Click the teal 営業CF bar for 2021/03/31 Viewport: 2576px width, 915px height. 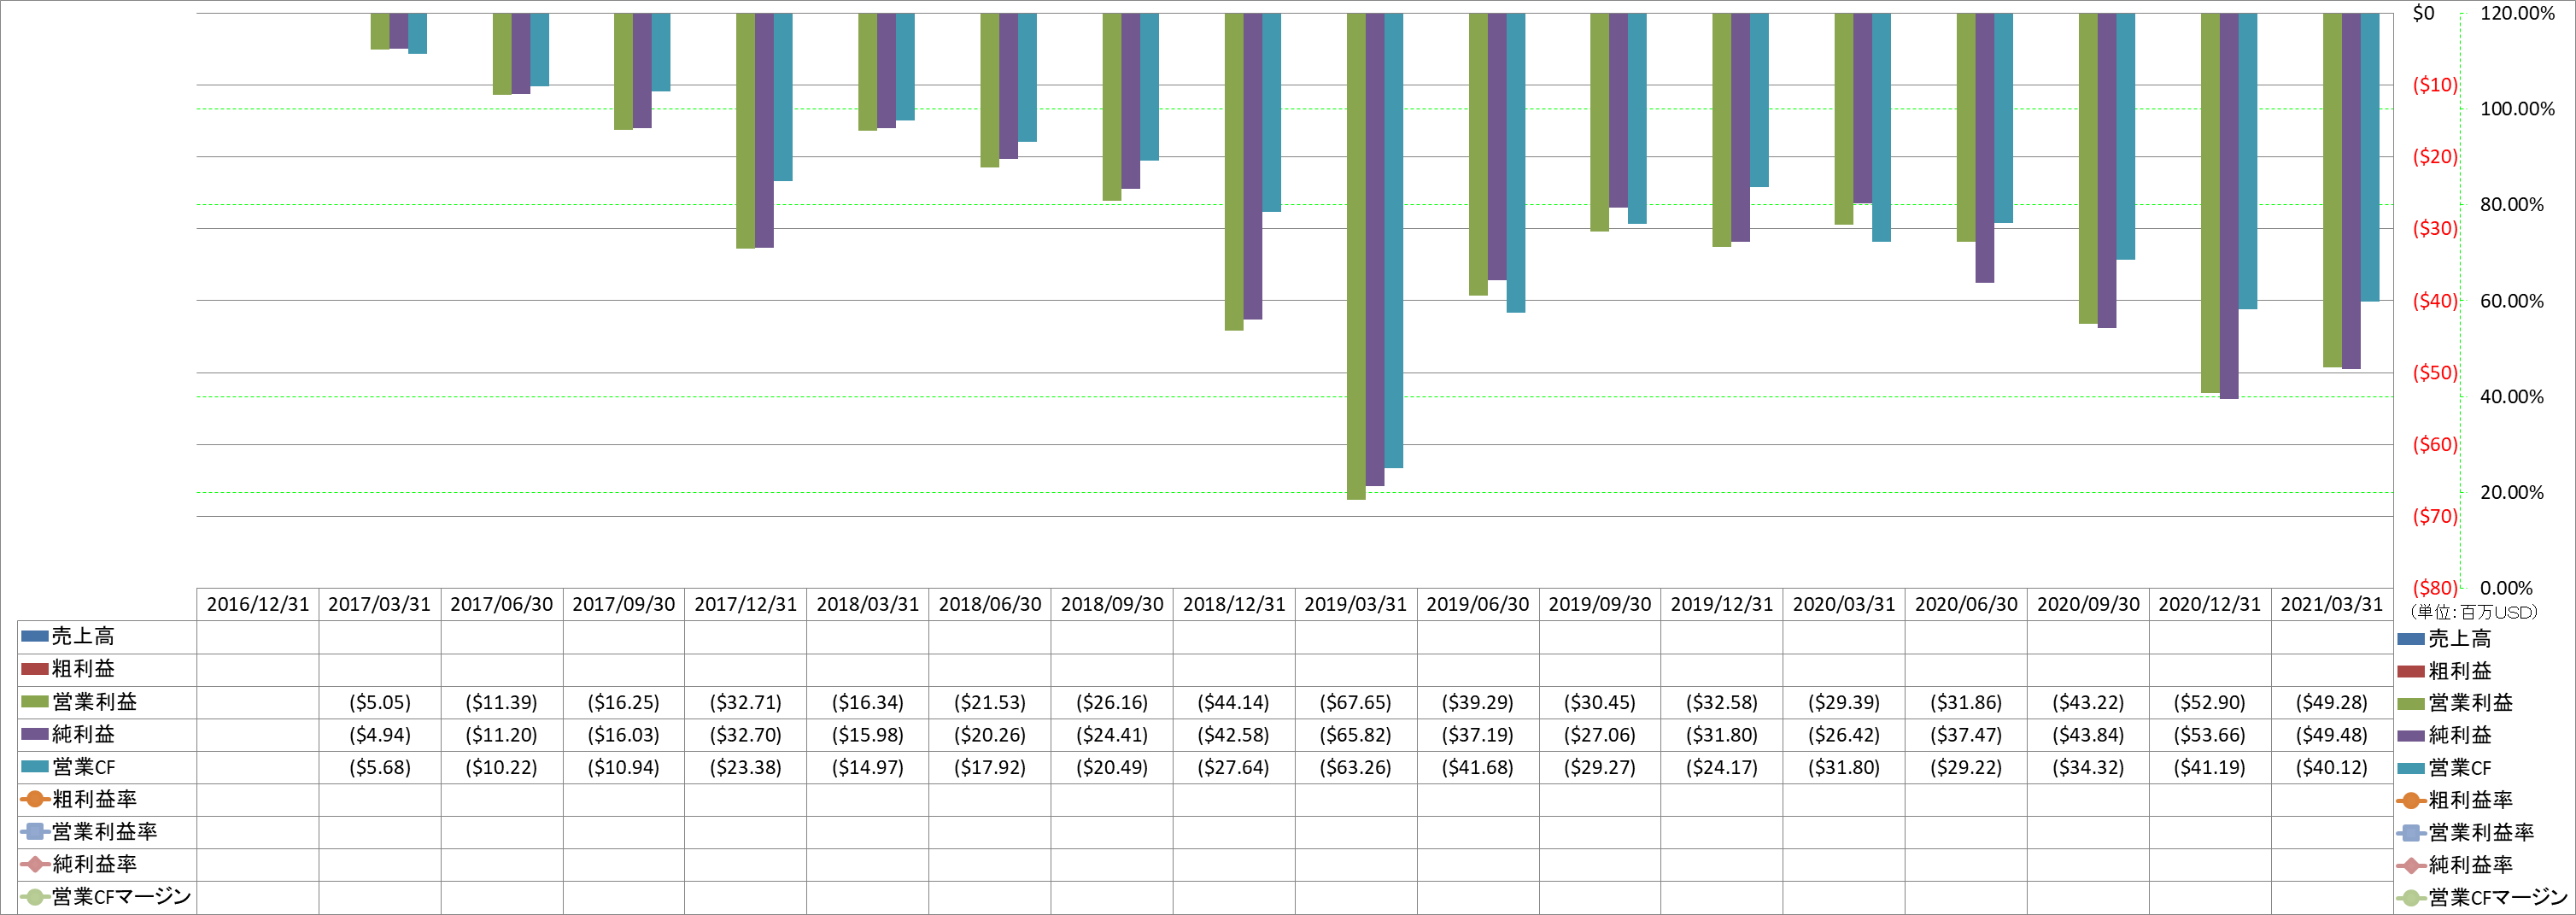pos(2370,157)
